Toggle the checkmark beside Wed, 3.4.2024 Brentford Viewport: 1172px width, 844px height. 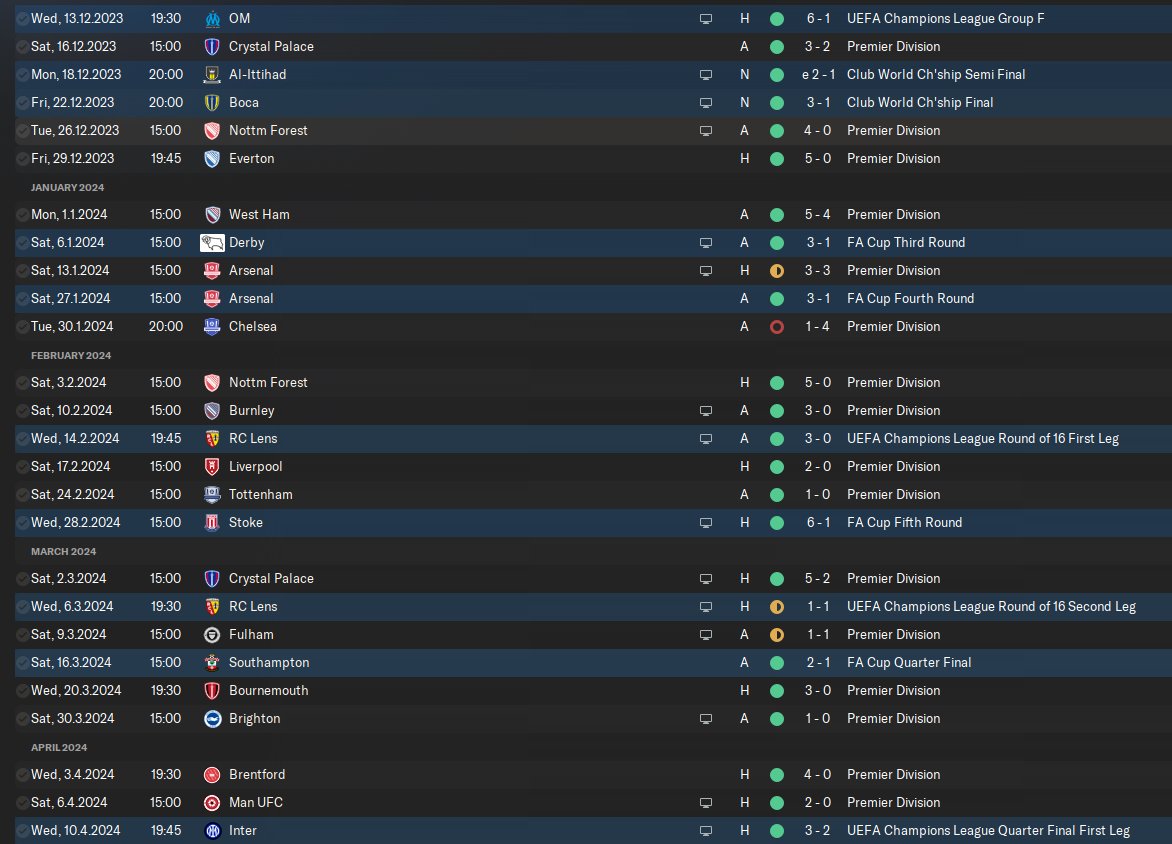click(22, 774)
